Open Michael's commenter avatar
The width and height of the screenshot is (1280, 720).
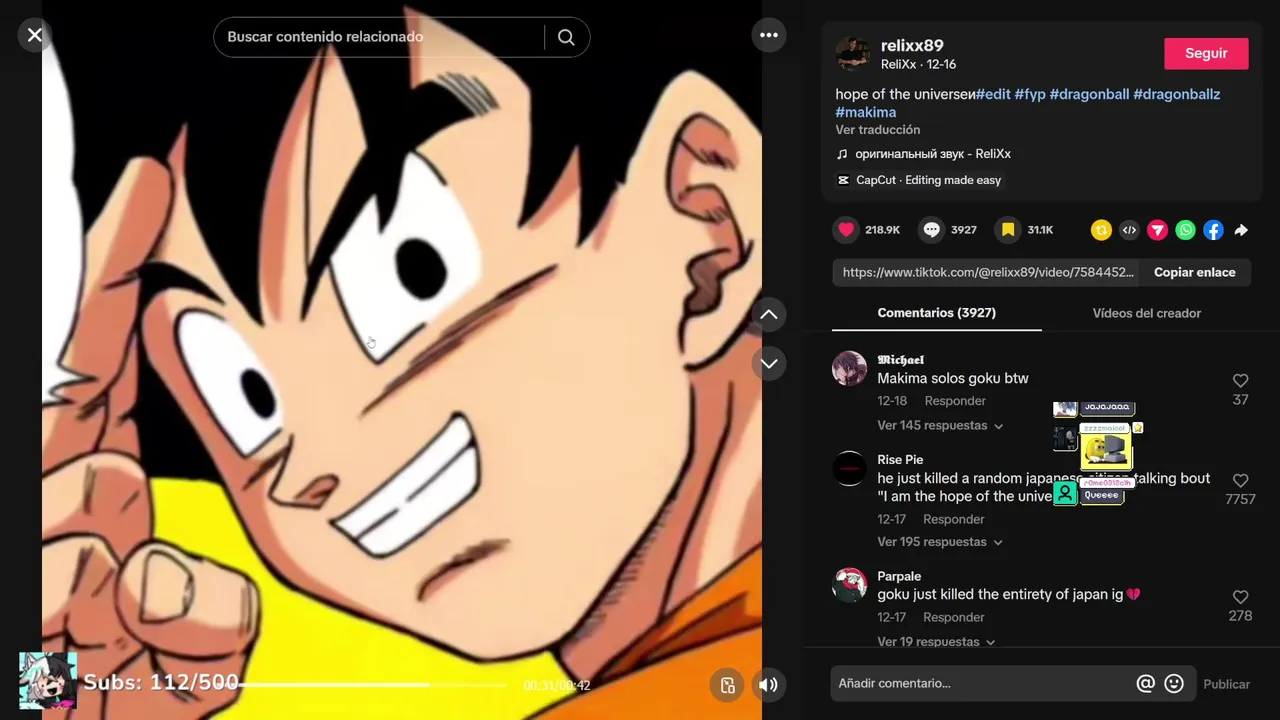tap(849, 368)
